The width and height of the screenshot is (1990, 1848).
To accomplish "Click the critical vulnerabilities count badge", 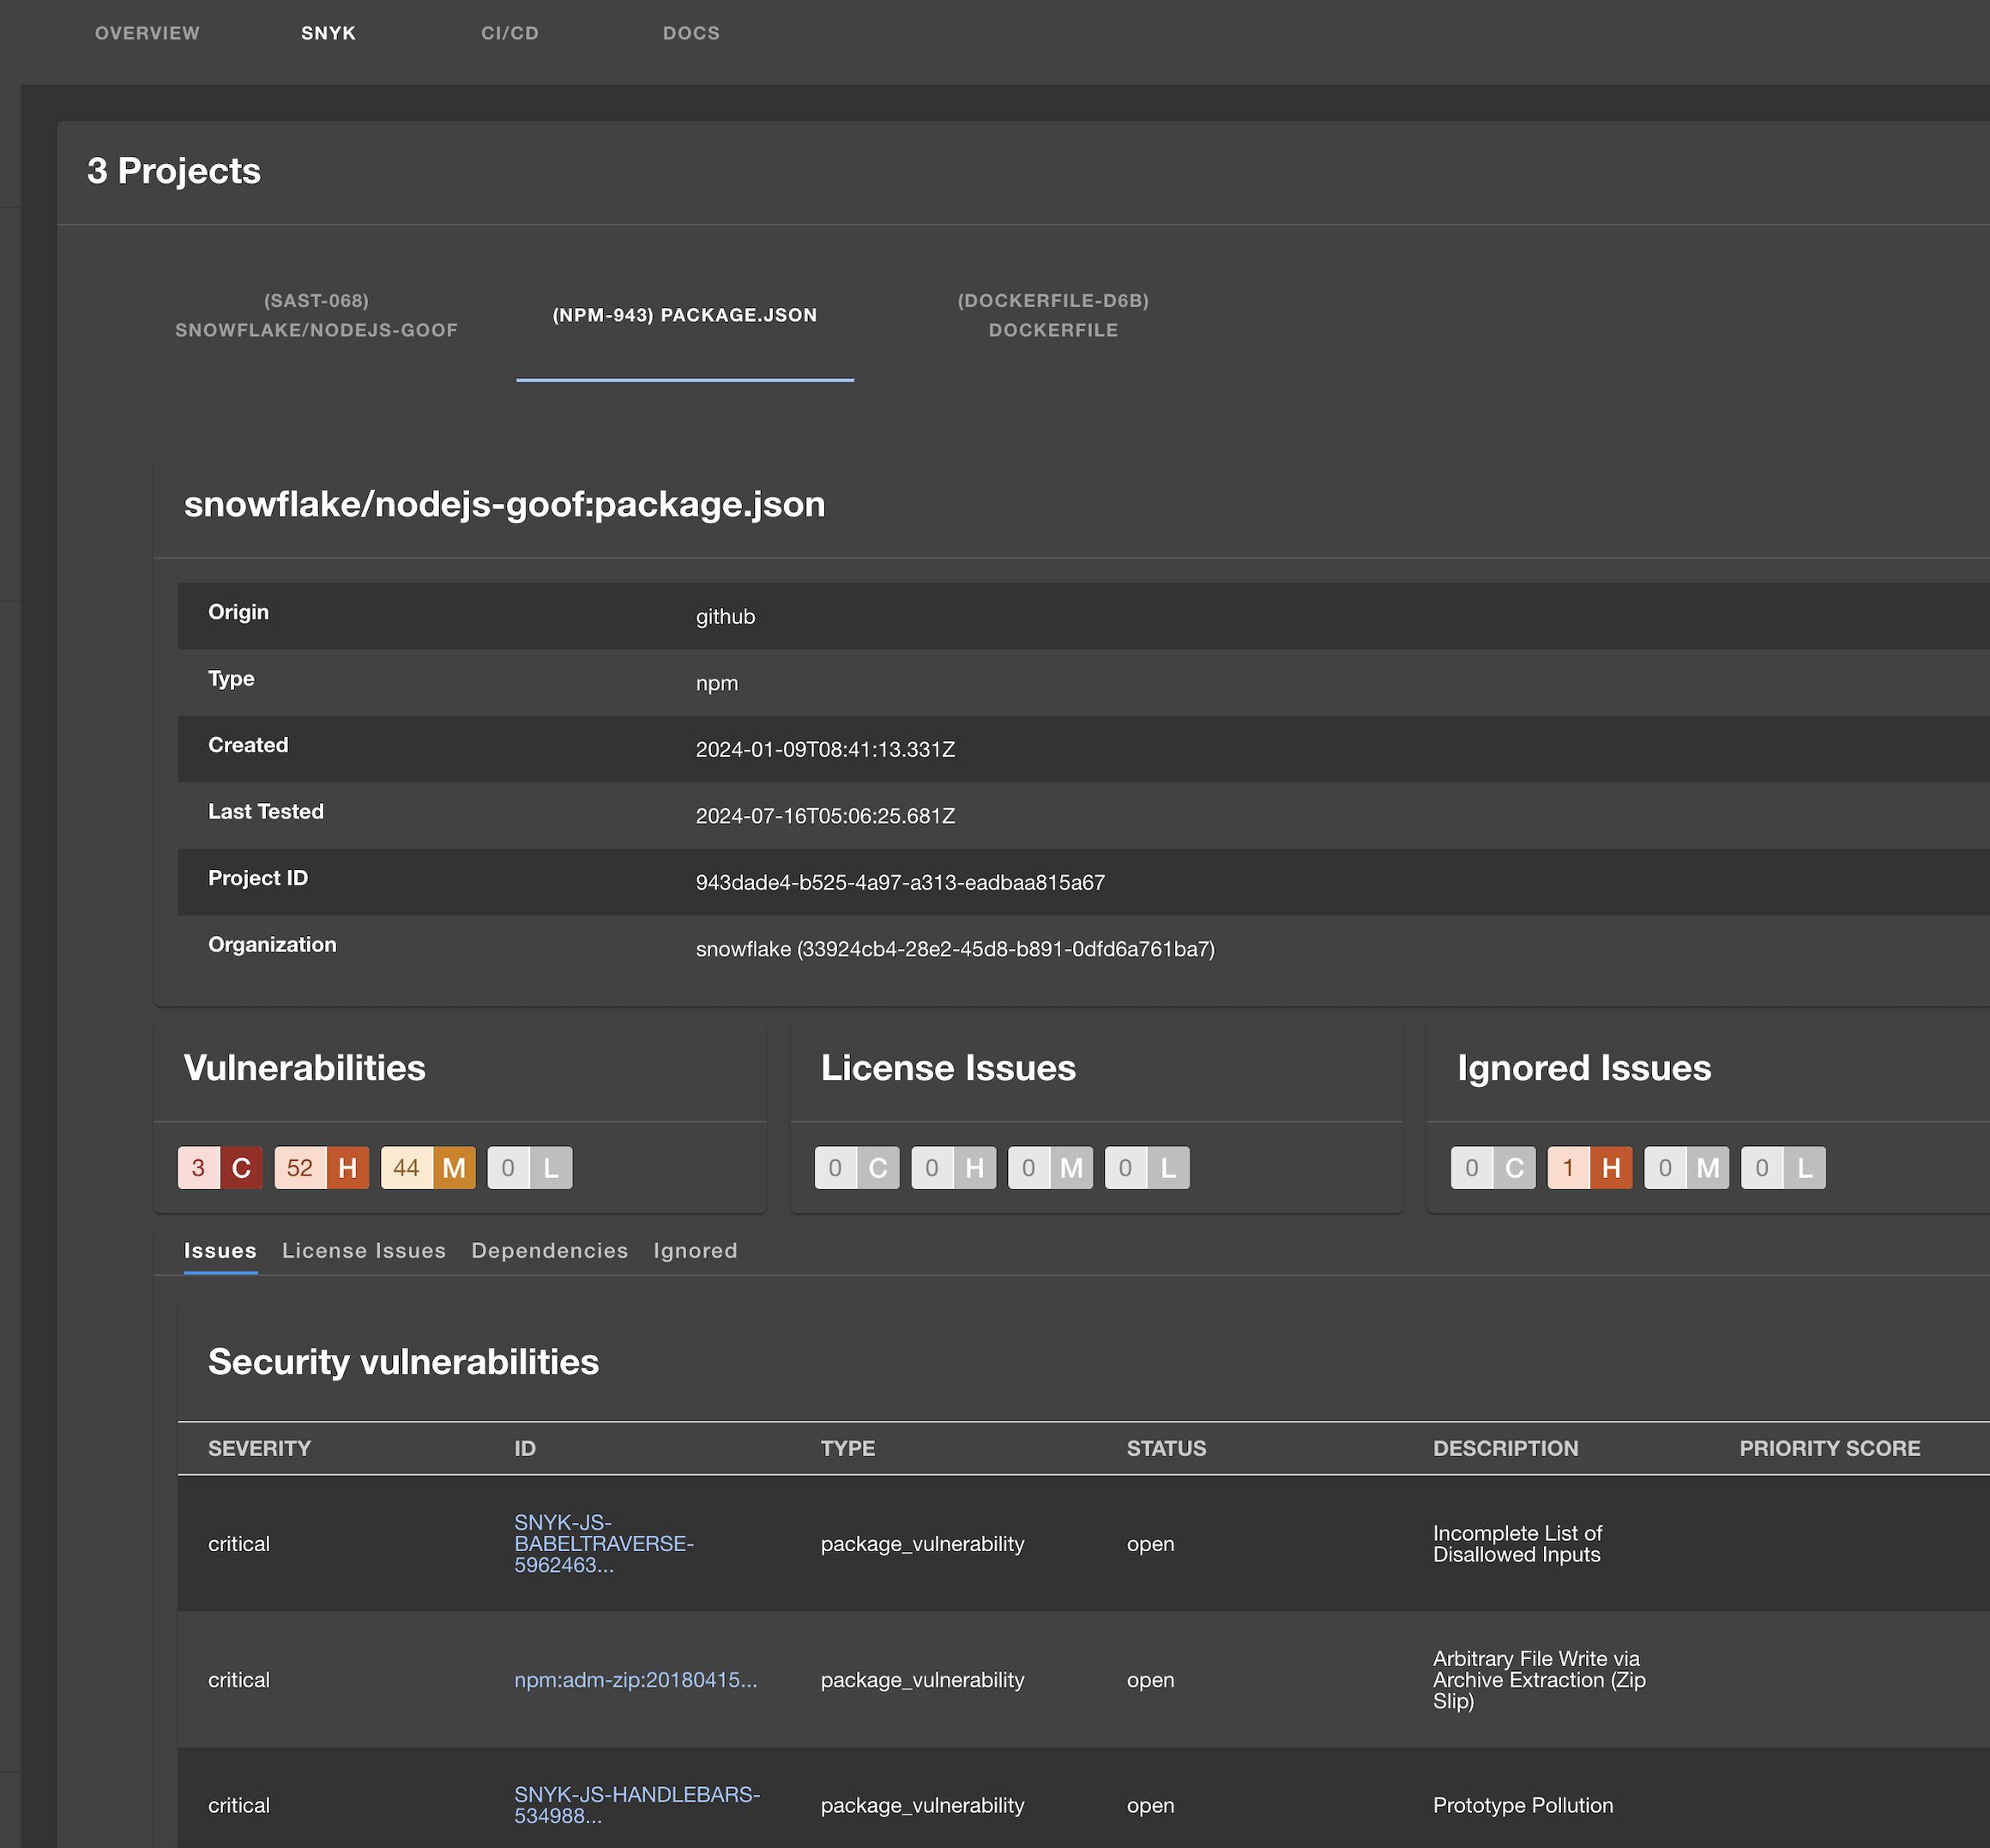I will (x=220, y=1167).
